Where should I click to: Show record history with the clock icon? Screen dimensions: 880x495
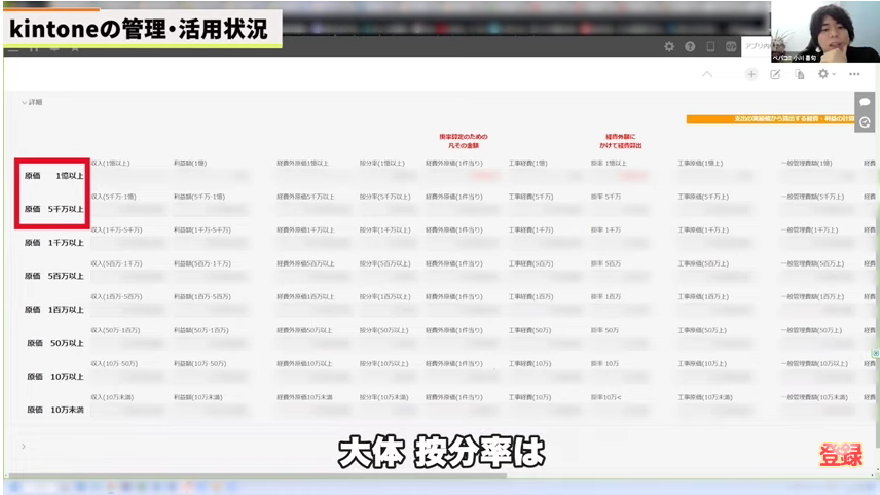click(x=864, y=122)
